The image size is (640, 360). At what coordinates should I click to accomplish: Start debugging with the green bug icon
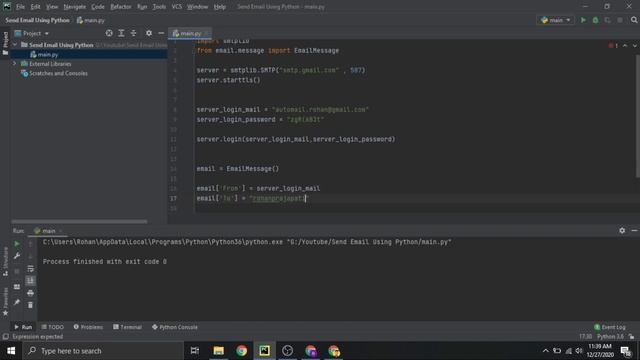click(x=596, y=20)
